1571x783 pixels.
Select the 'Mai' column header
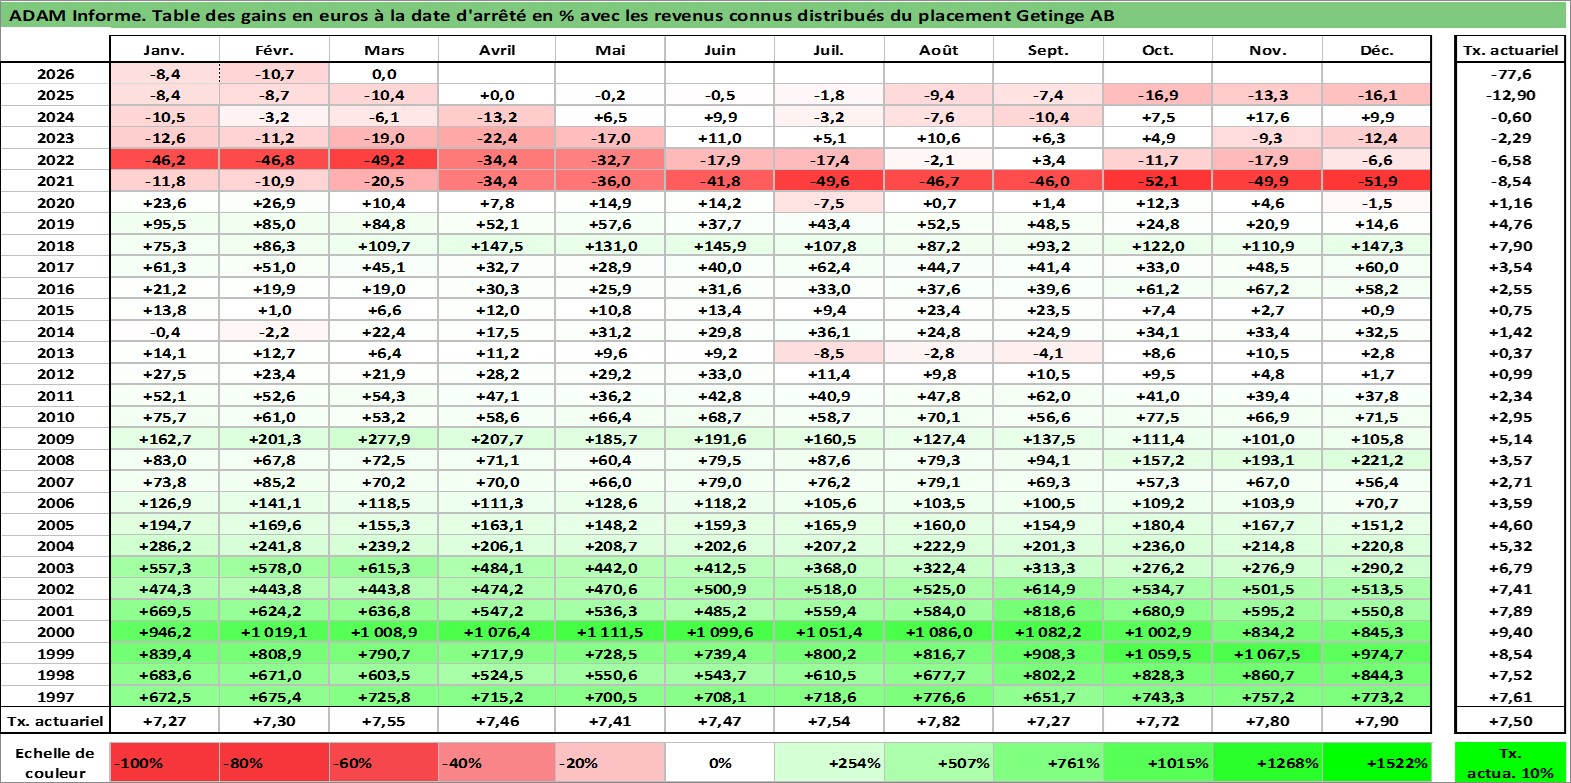click(610, 50)
